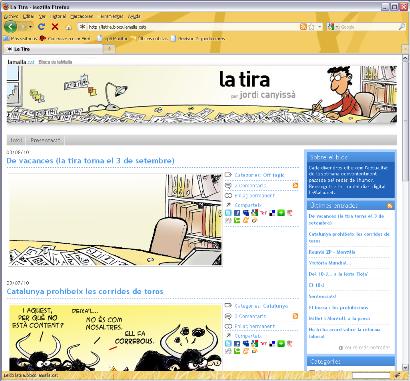Click the vacation cartoon image of empty desk

point(115,220)
